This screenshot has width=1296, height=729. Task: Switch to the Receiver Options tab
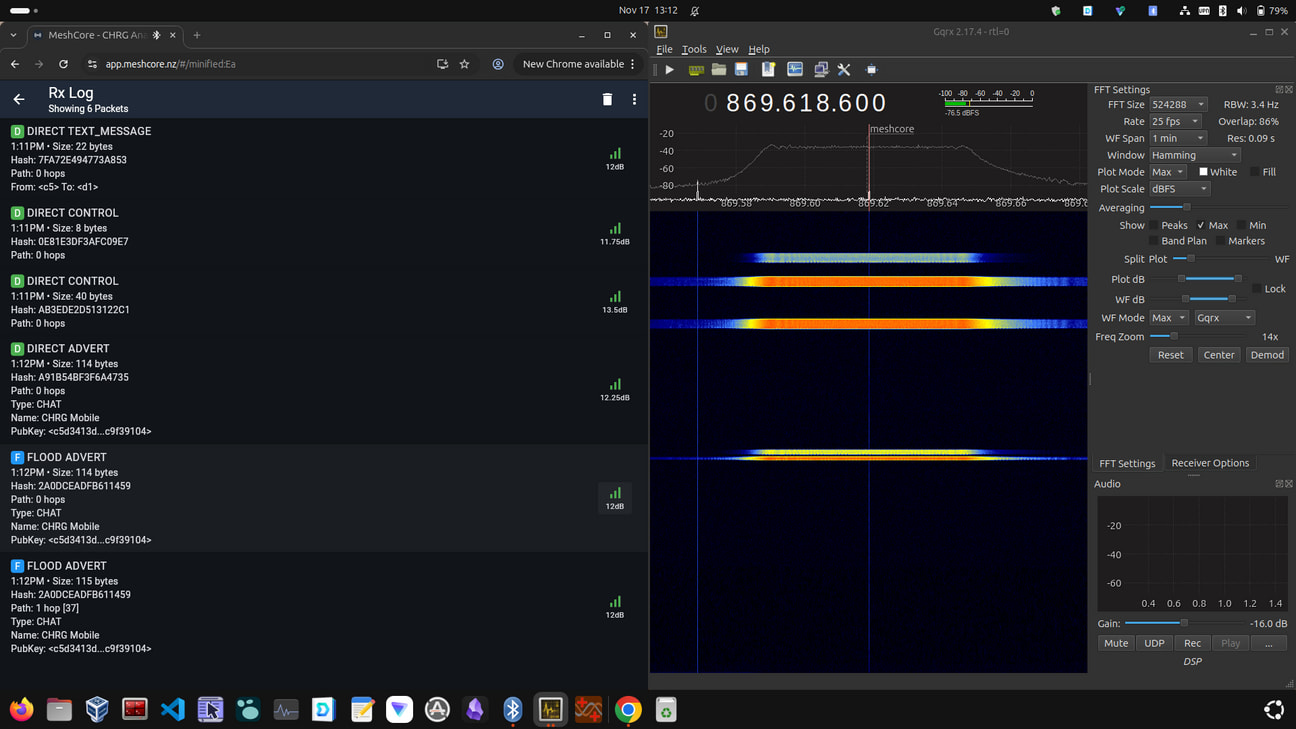pos(1209,463)
